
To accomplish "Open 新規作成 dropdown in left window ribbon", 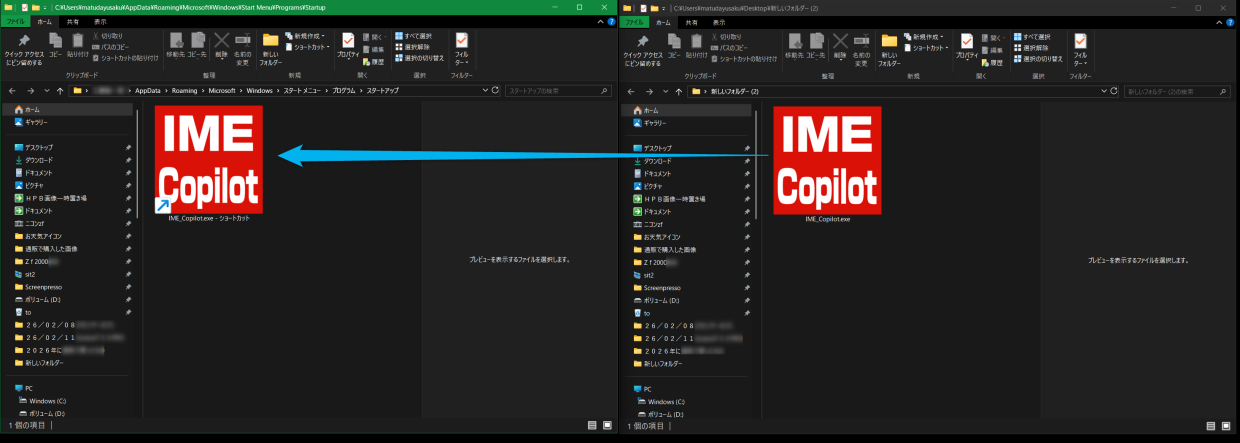I will point(308,36).
